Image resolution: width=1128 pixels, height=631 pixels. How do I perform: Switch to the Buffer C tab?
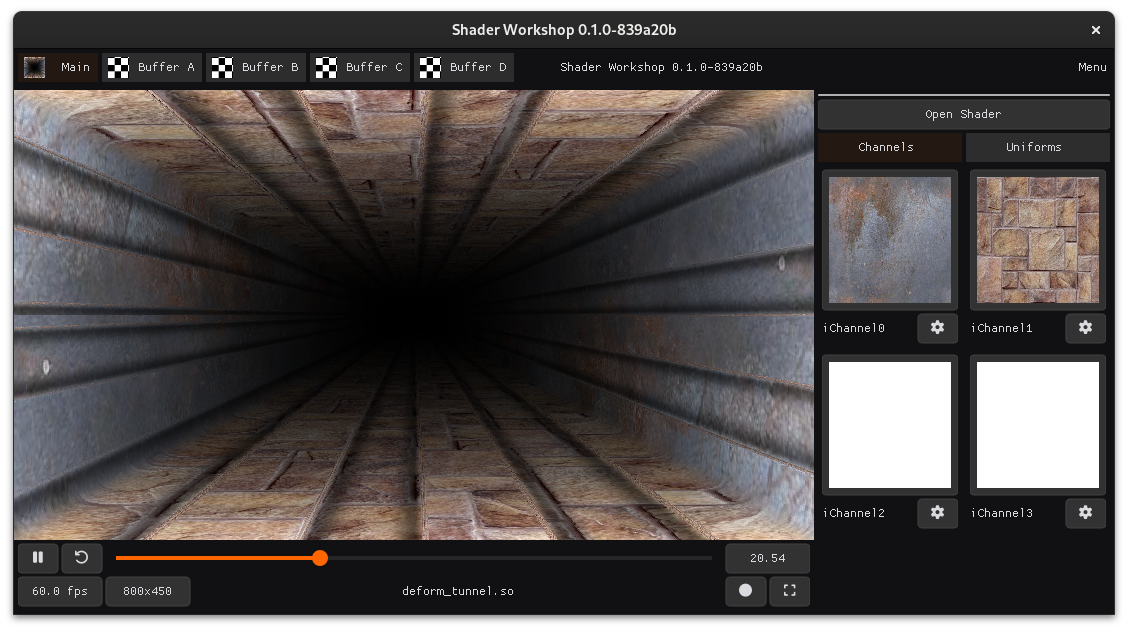click(360, 67)
